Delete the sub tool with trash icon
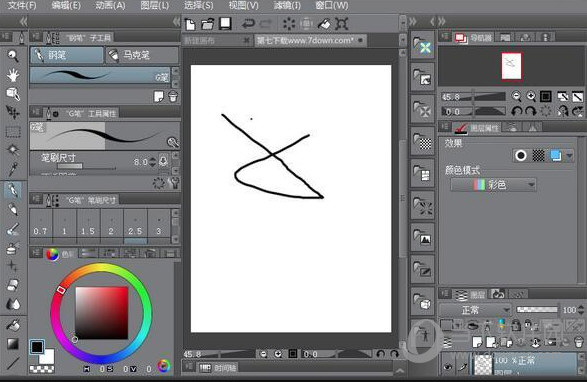Viewport: 587px width, 382px height. pos(173,96)
